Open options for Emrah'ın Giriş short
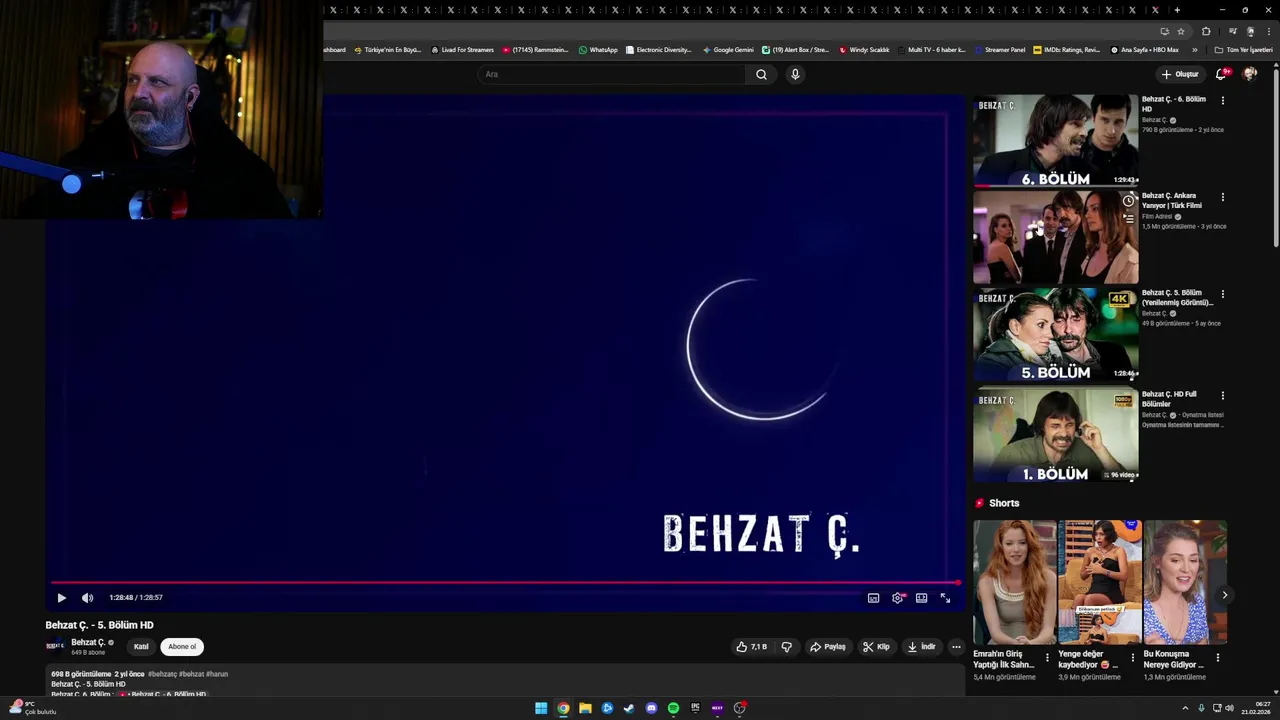1280x720 pixels. coord(1047,658)
